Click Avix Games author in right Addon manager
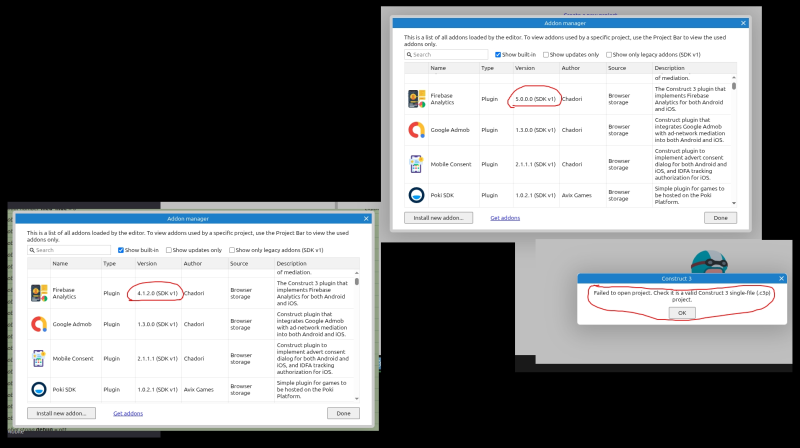Image resolution: width=800 pixels, height=448 pixels. click(577, 195)
